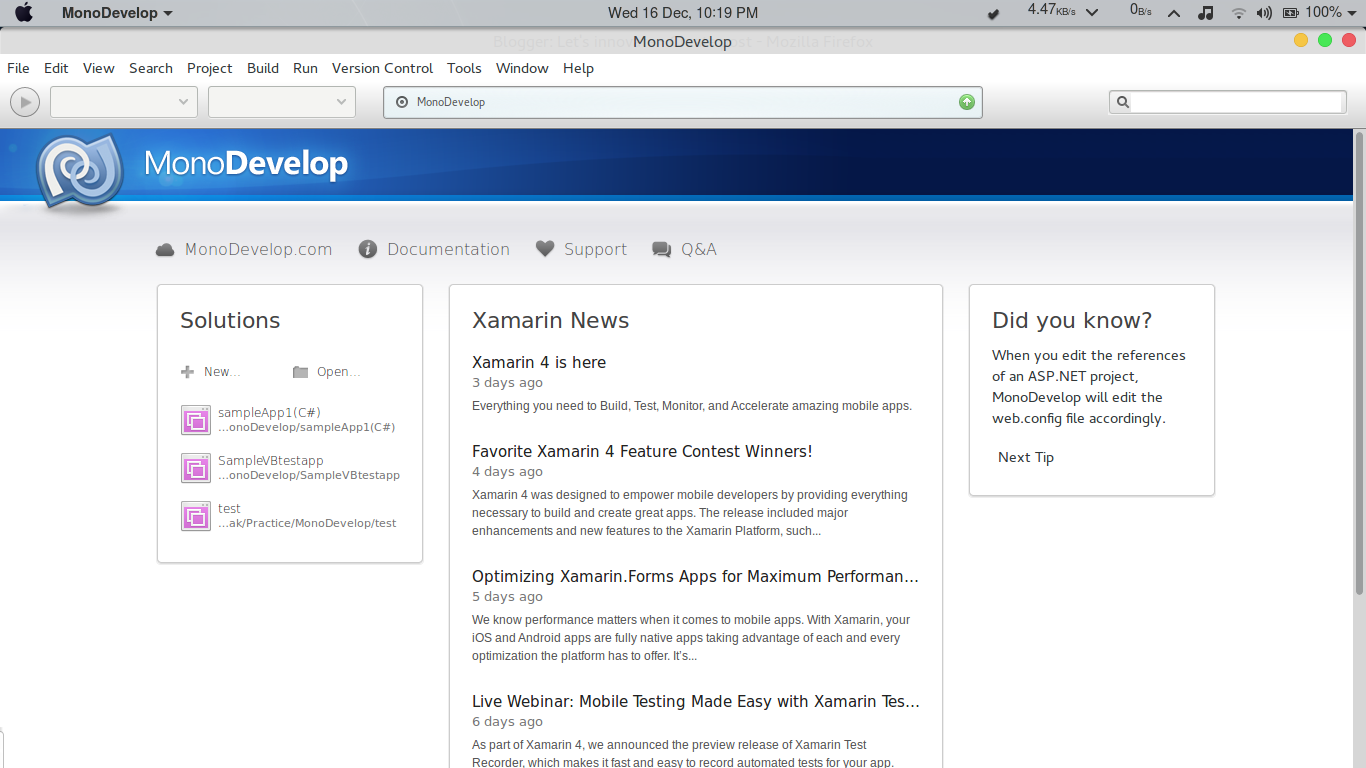
Task: Click the info icon beside Documentation
Action: [368, 249]
